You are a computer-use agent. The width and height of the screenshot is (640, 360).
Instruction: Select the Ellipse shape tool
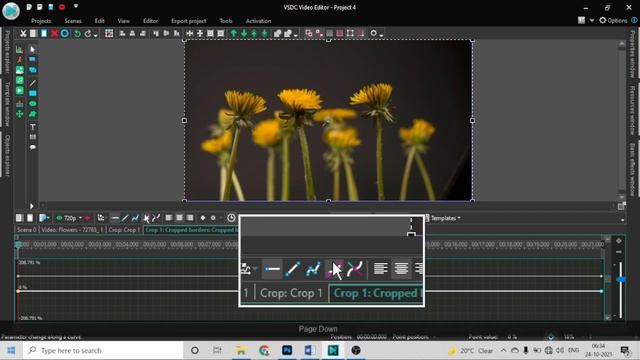[x=33, y=104]
